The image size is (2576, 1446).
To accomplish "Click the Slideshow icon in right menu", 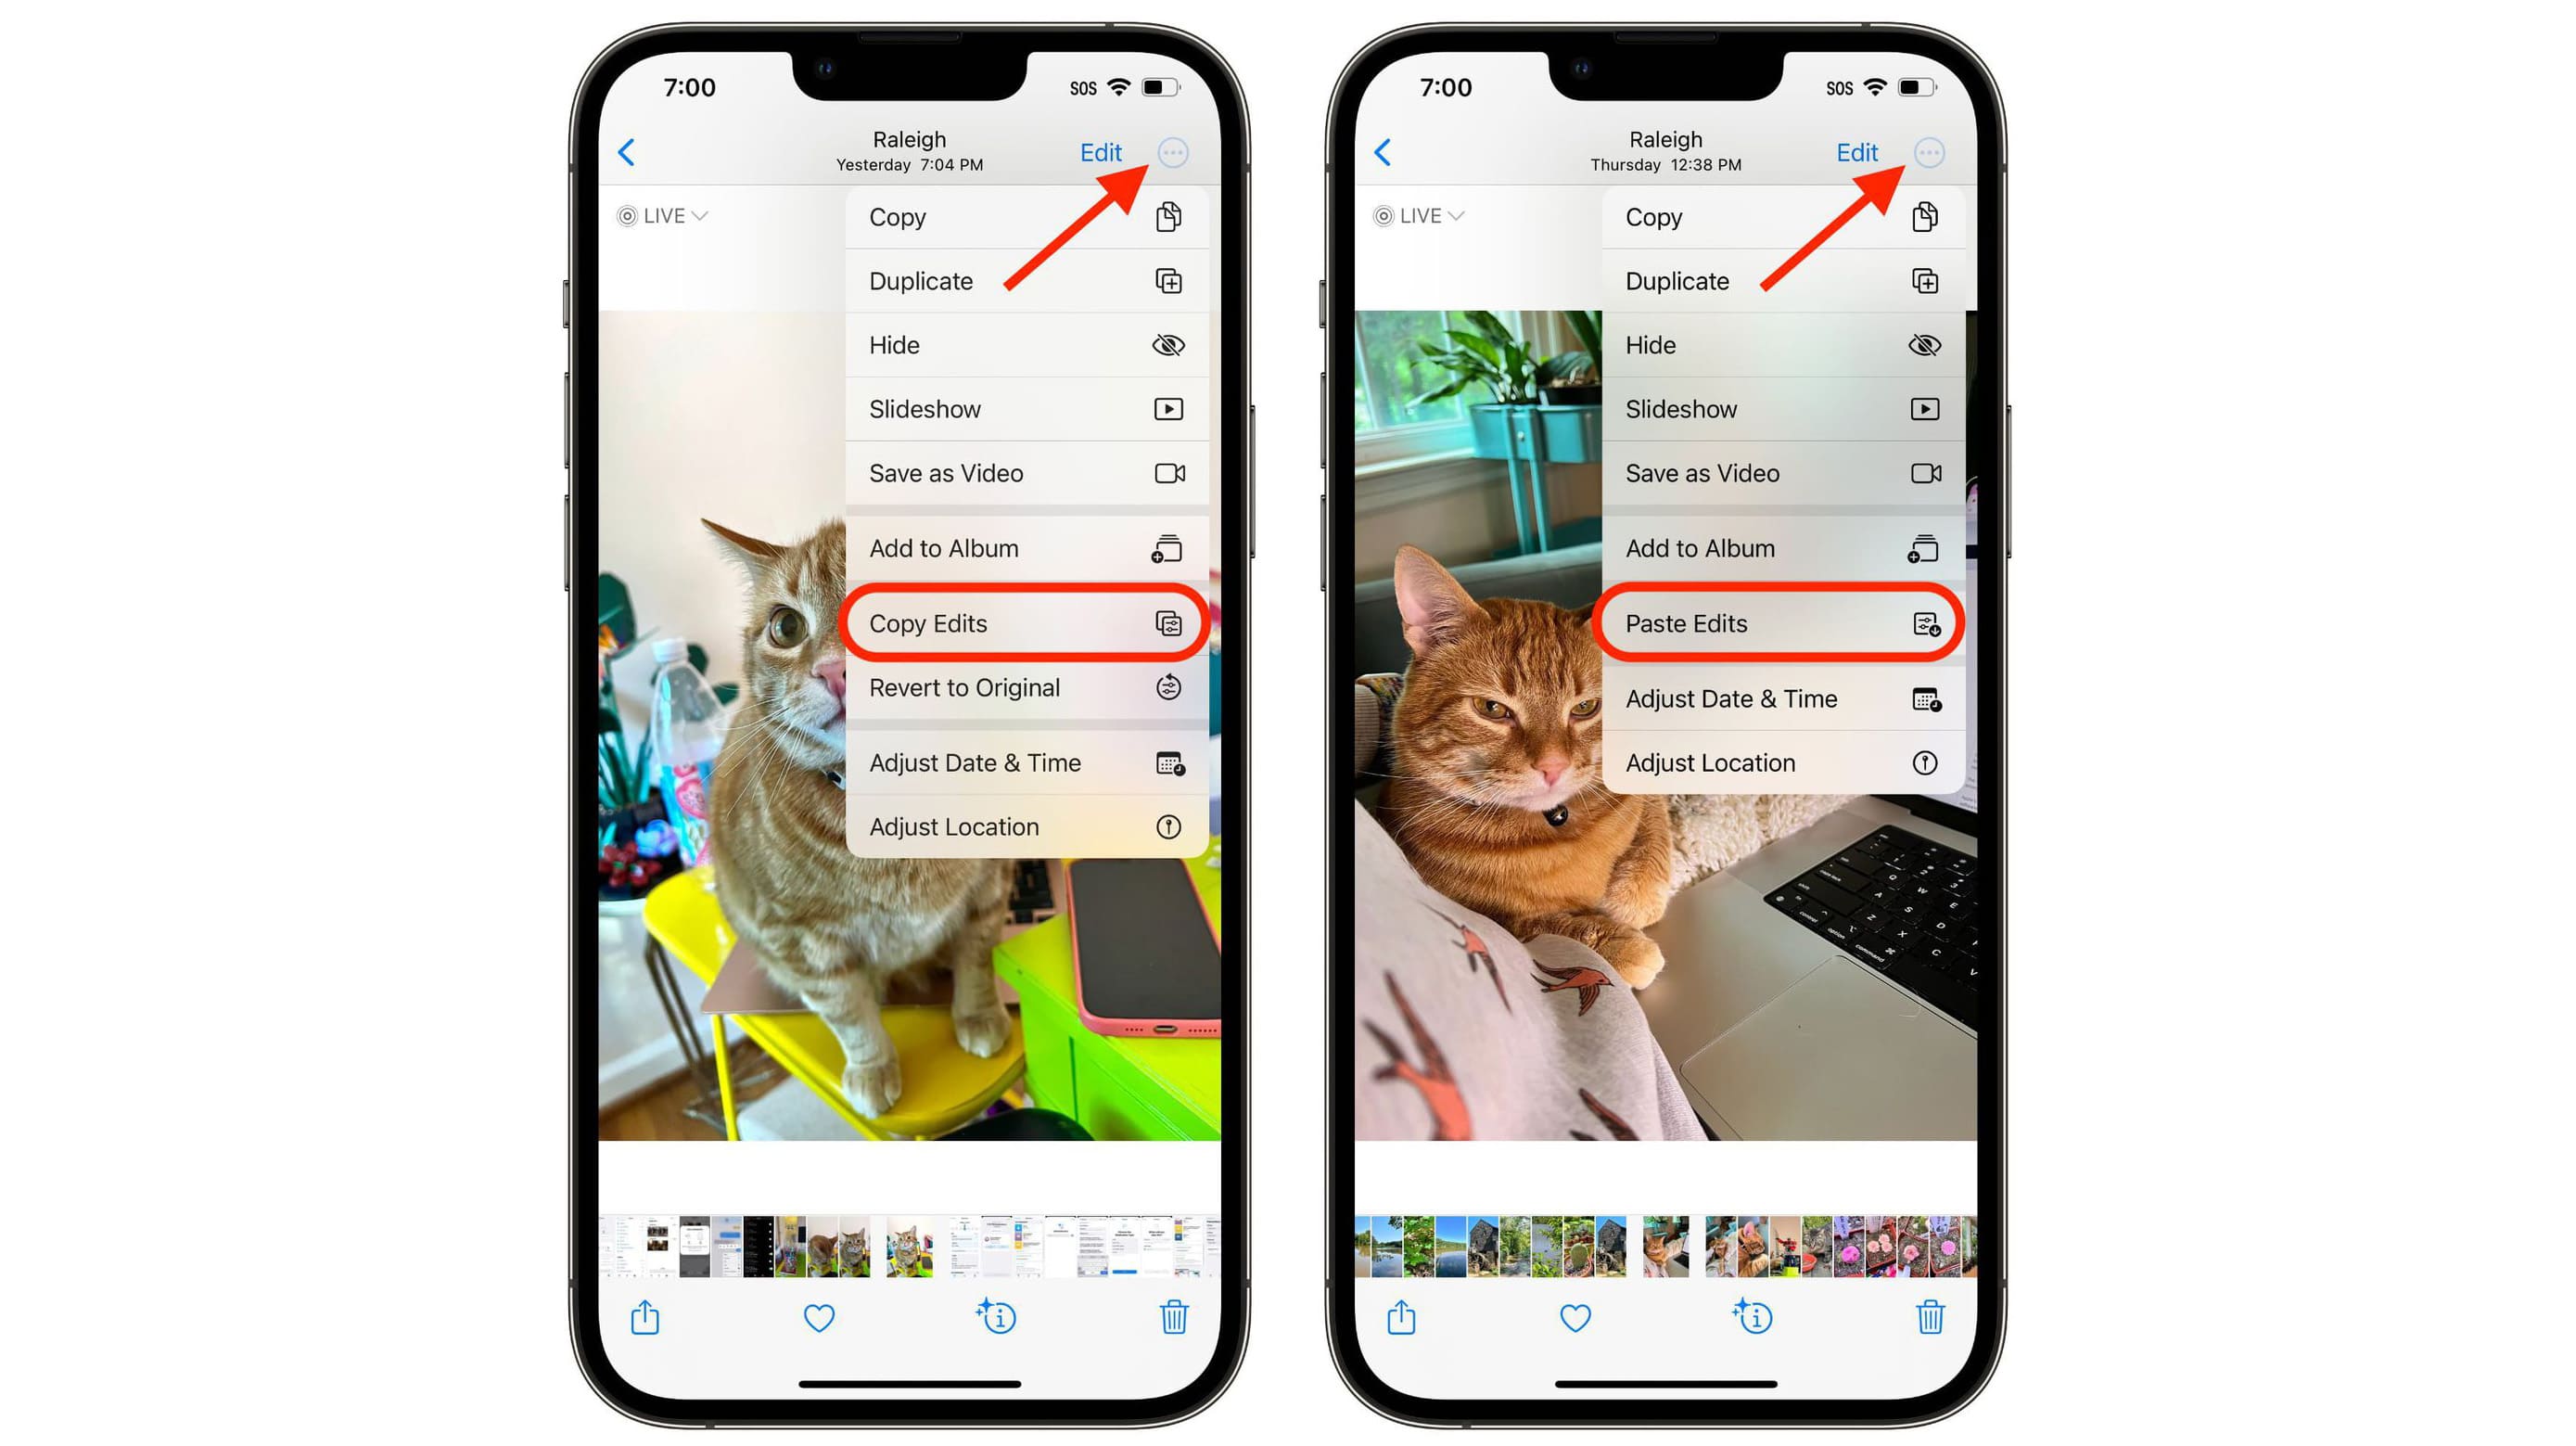I will [x=1929, y=409].
